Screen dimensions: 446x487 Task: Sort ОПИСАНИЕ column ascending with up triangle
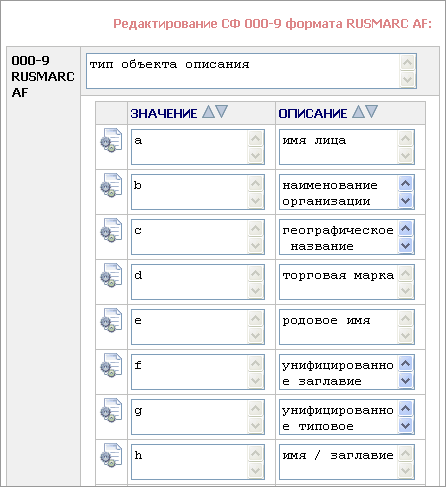pos(359,112)
